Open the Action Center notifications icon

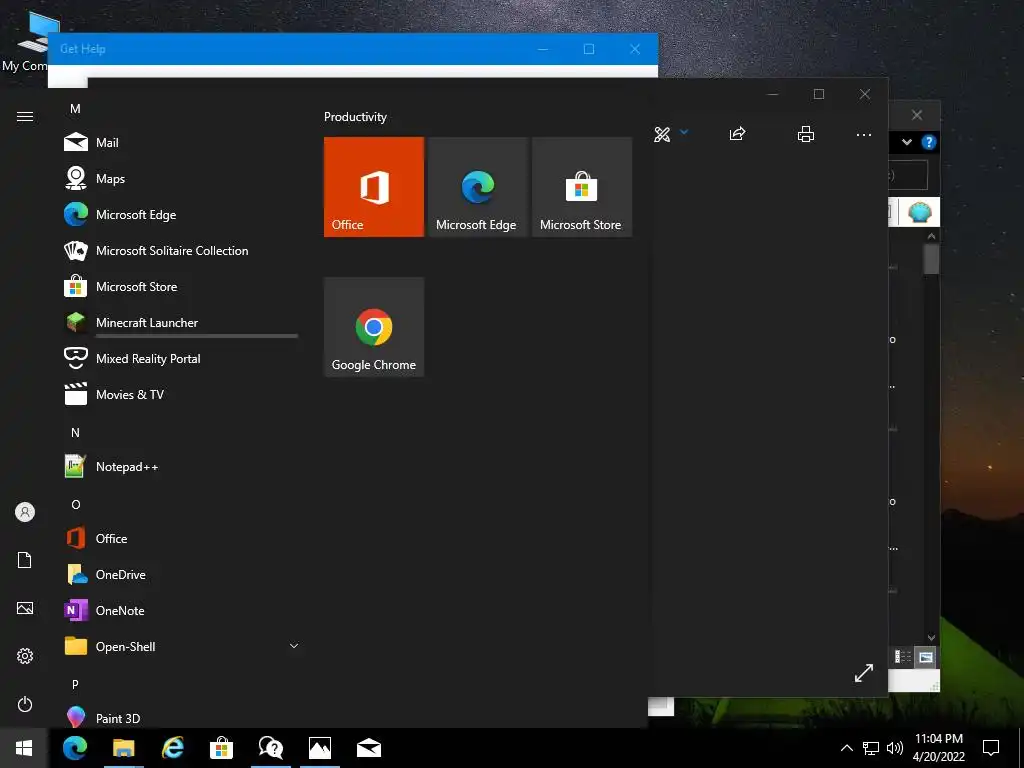[x=991, y=748]
